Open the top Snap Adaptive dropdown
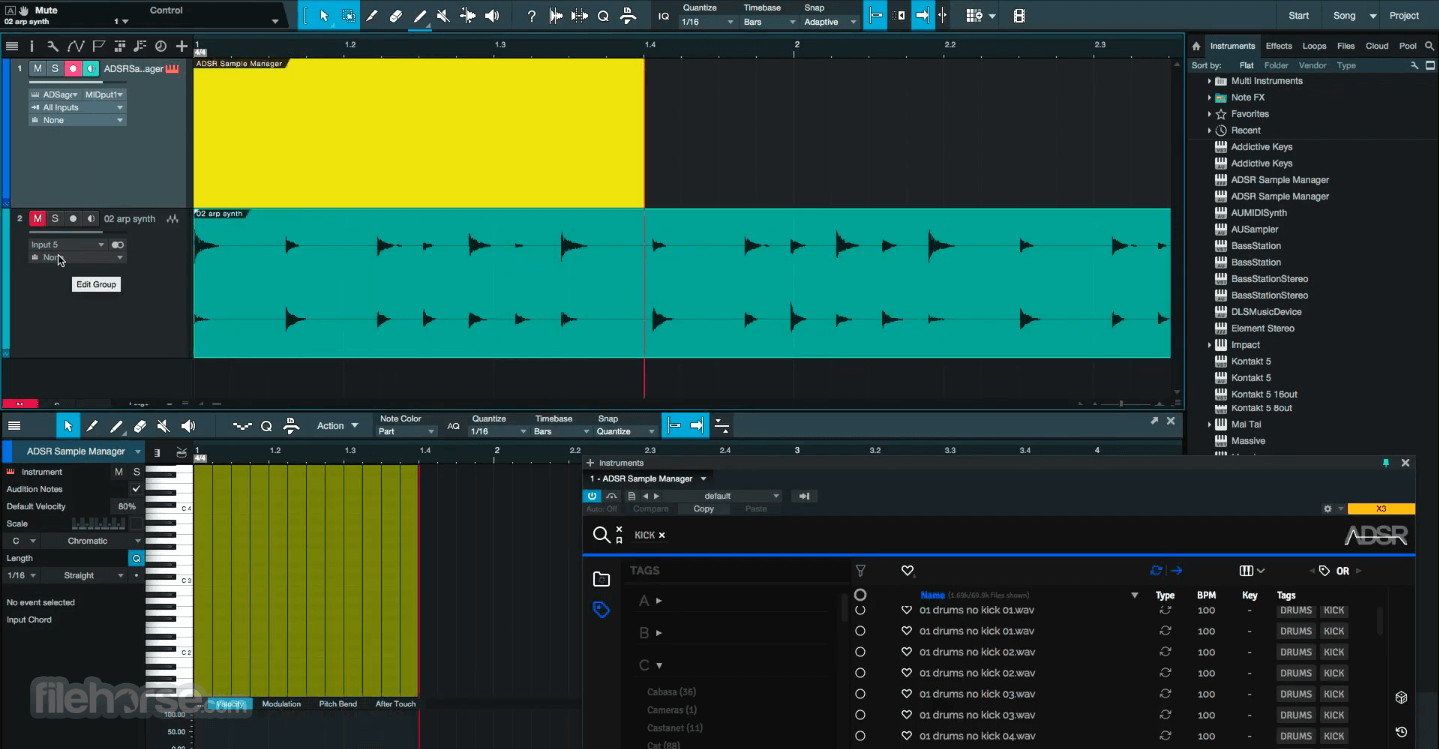The width and height of the screenshot is (1439, 749). 830,22
